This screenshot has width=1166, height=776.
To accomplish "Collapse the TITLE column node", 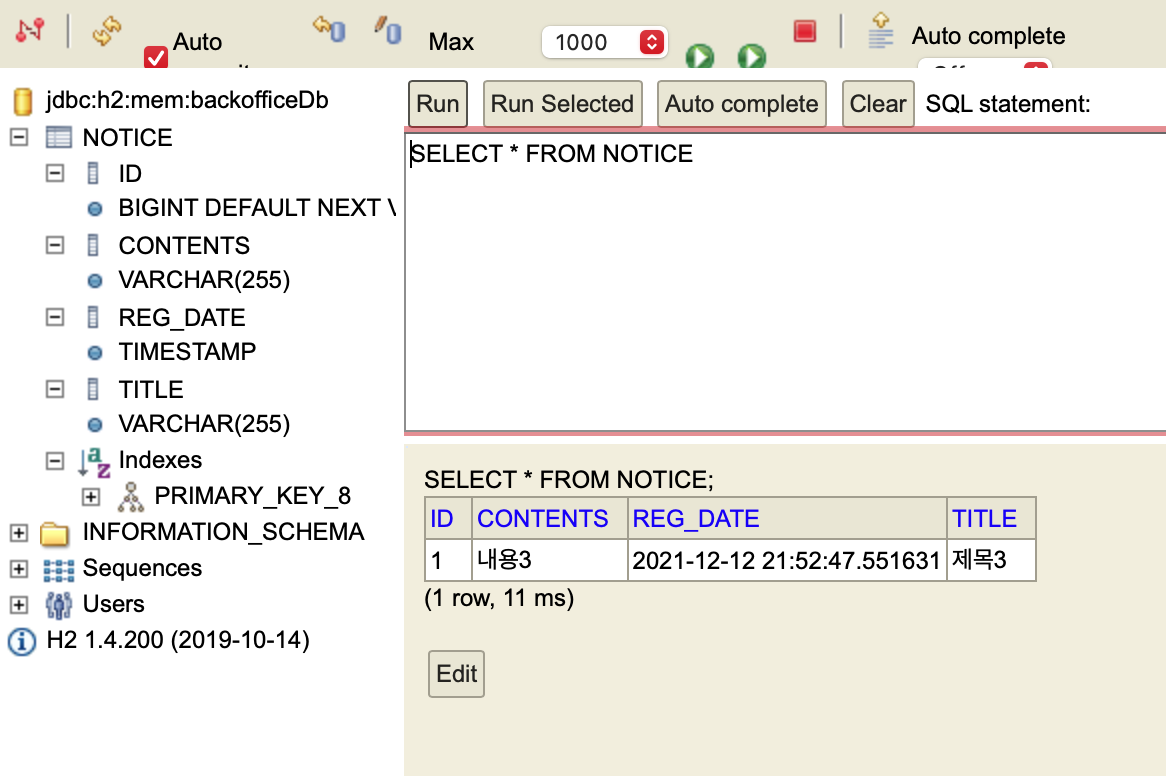I will [x=55, y=389].
